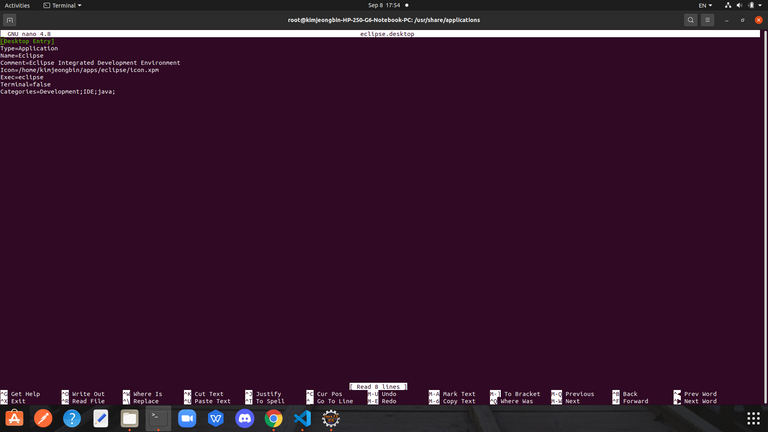Click the [Desktop Entry] header line
Image resolution: width=768 pixels, height=432 pixels.
click(x=27, y=41)
